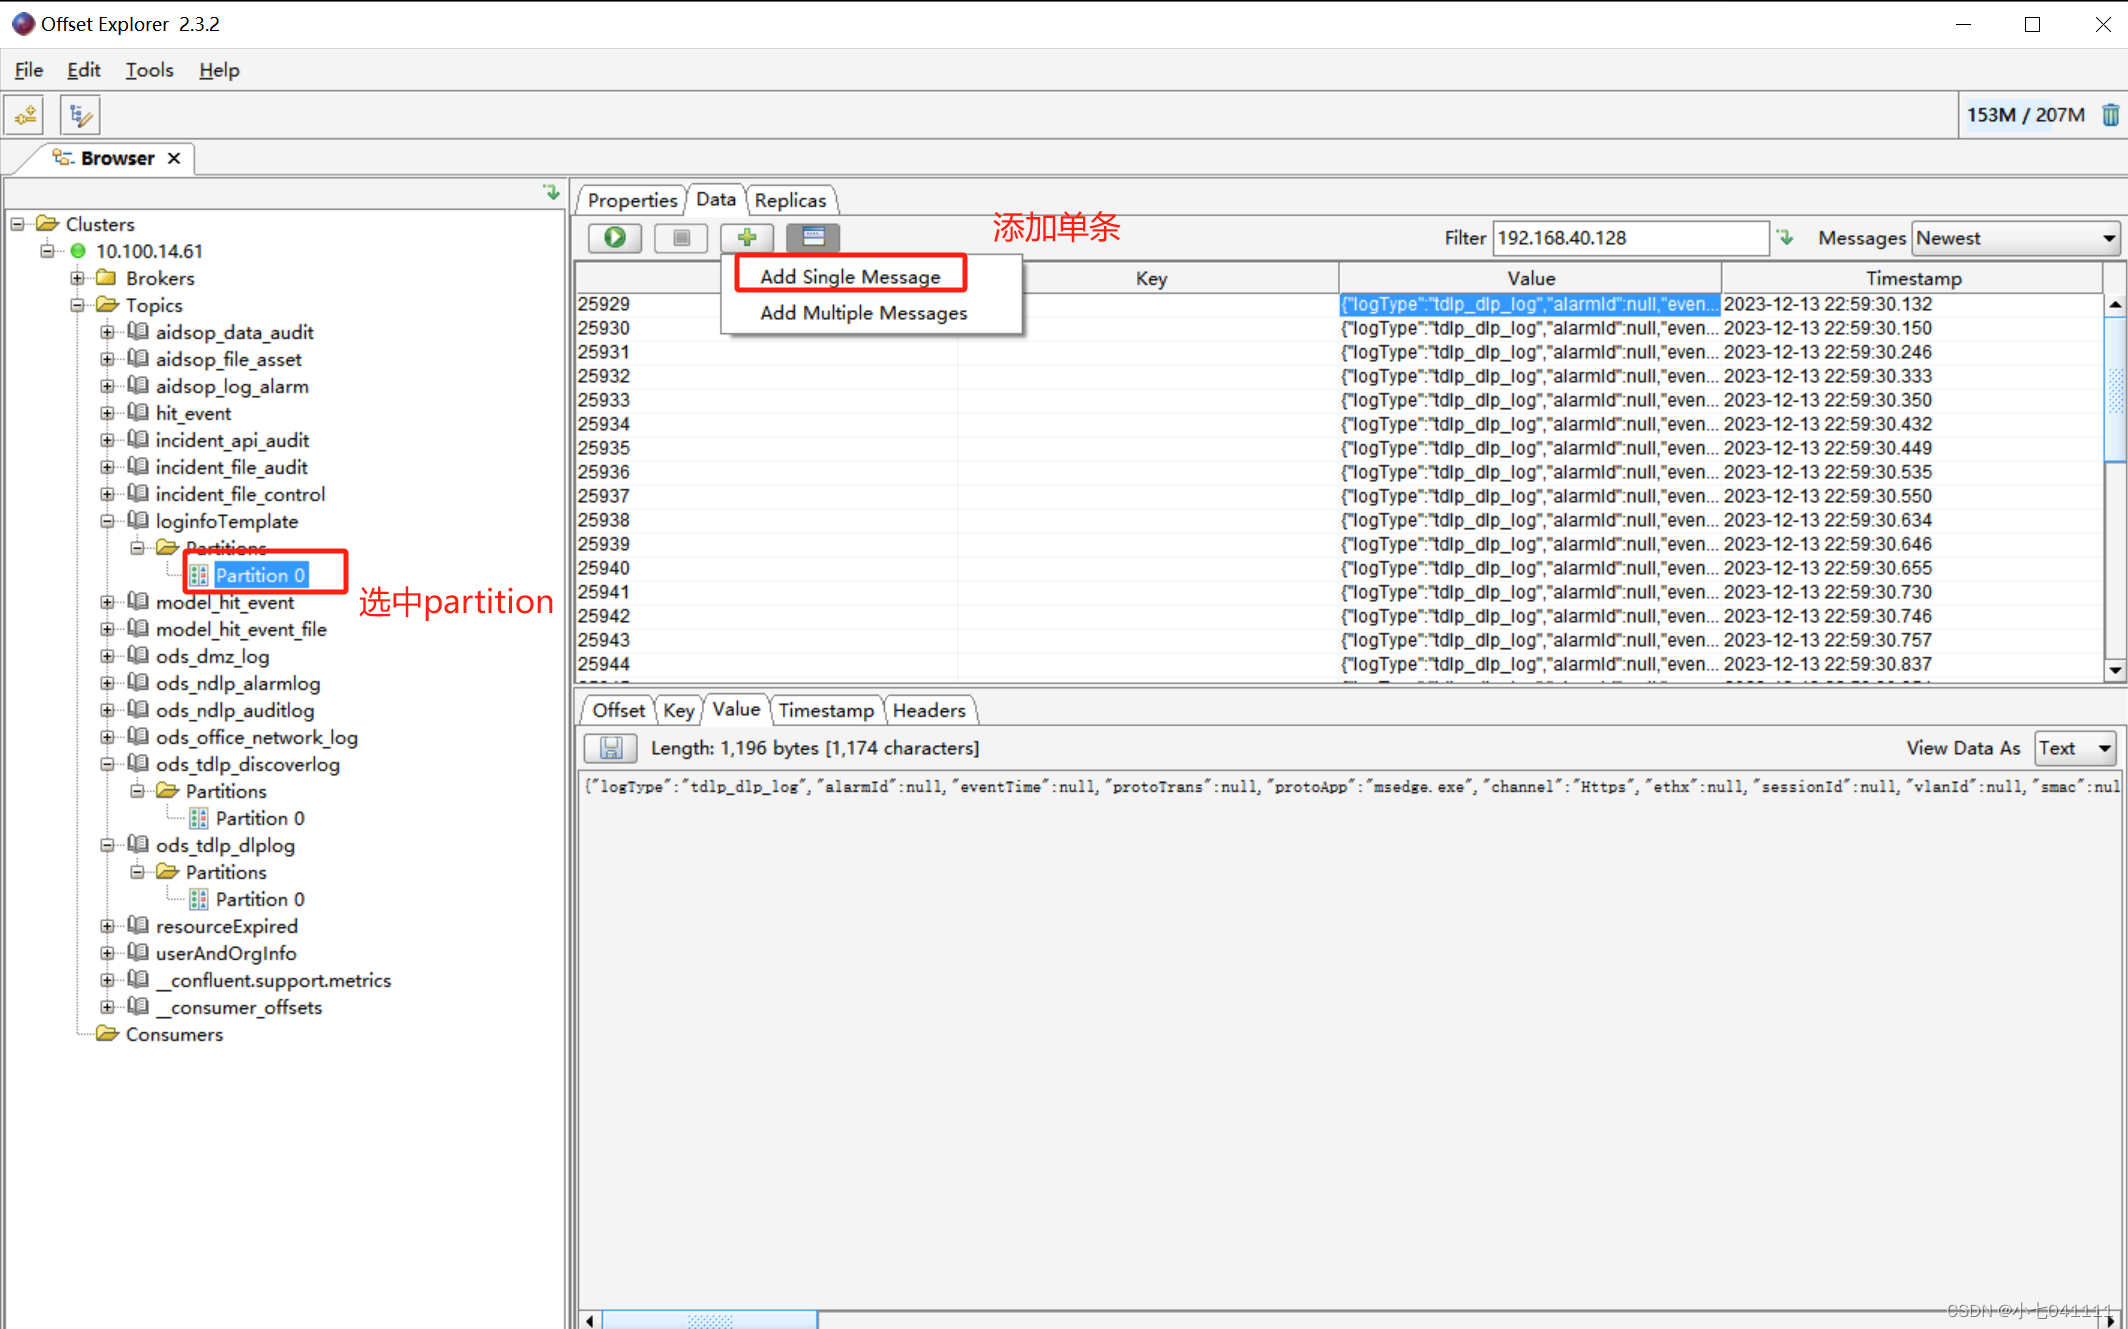Open the File menu
This screenshot has width=2128, height=1329.
[29, 70]
